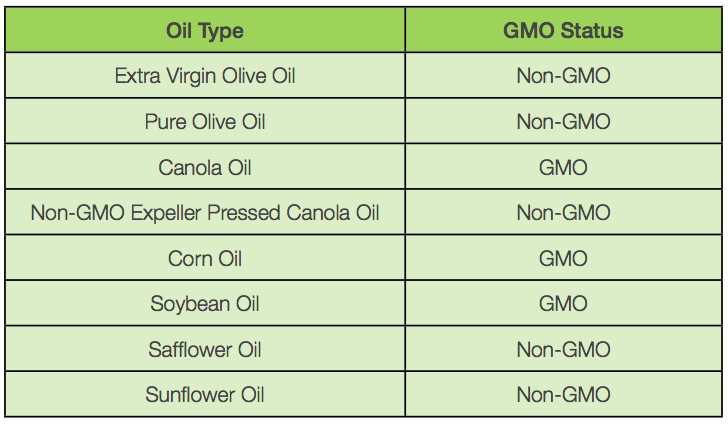The width and height of the screenshot is (728, 424).
Task: Click the GMO status beside Canola Oil
Action: tap(563, 168)
